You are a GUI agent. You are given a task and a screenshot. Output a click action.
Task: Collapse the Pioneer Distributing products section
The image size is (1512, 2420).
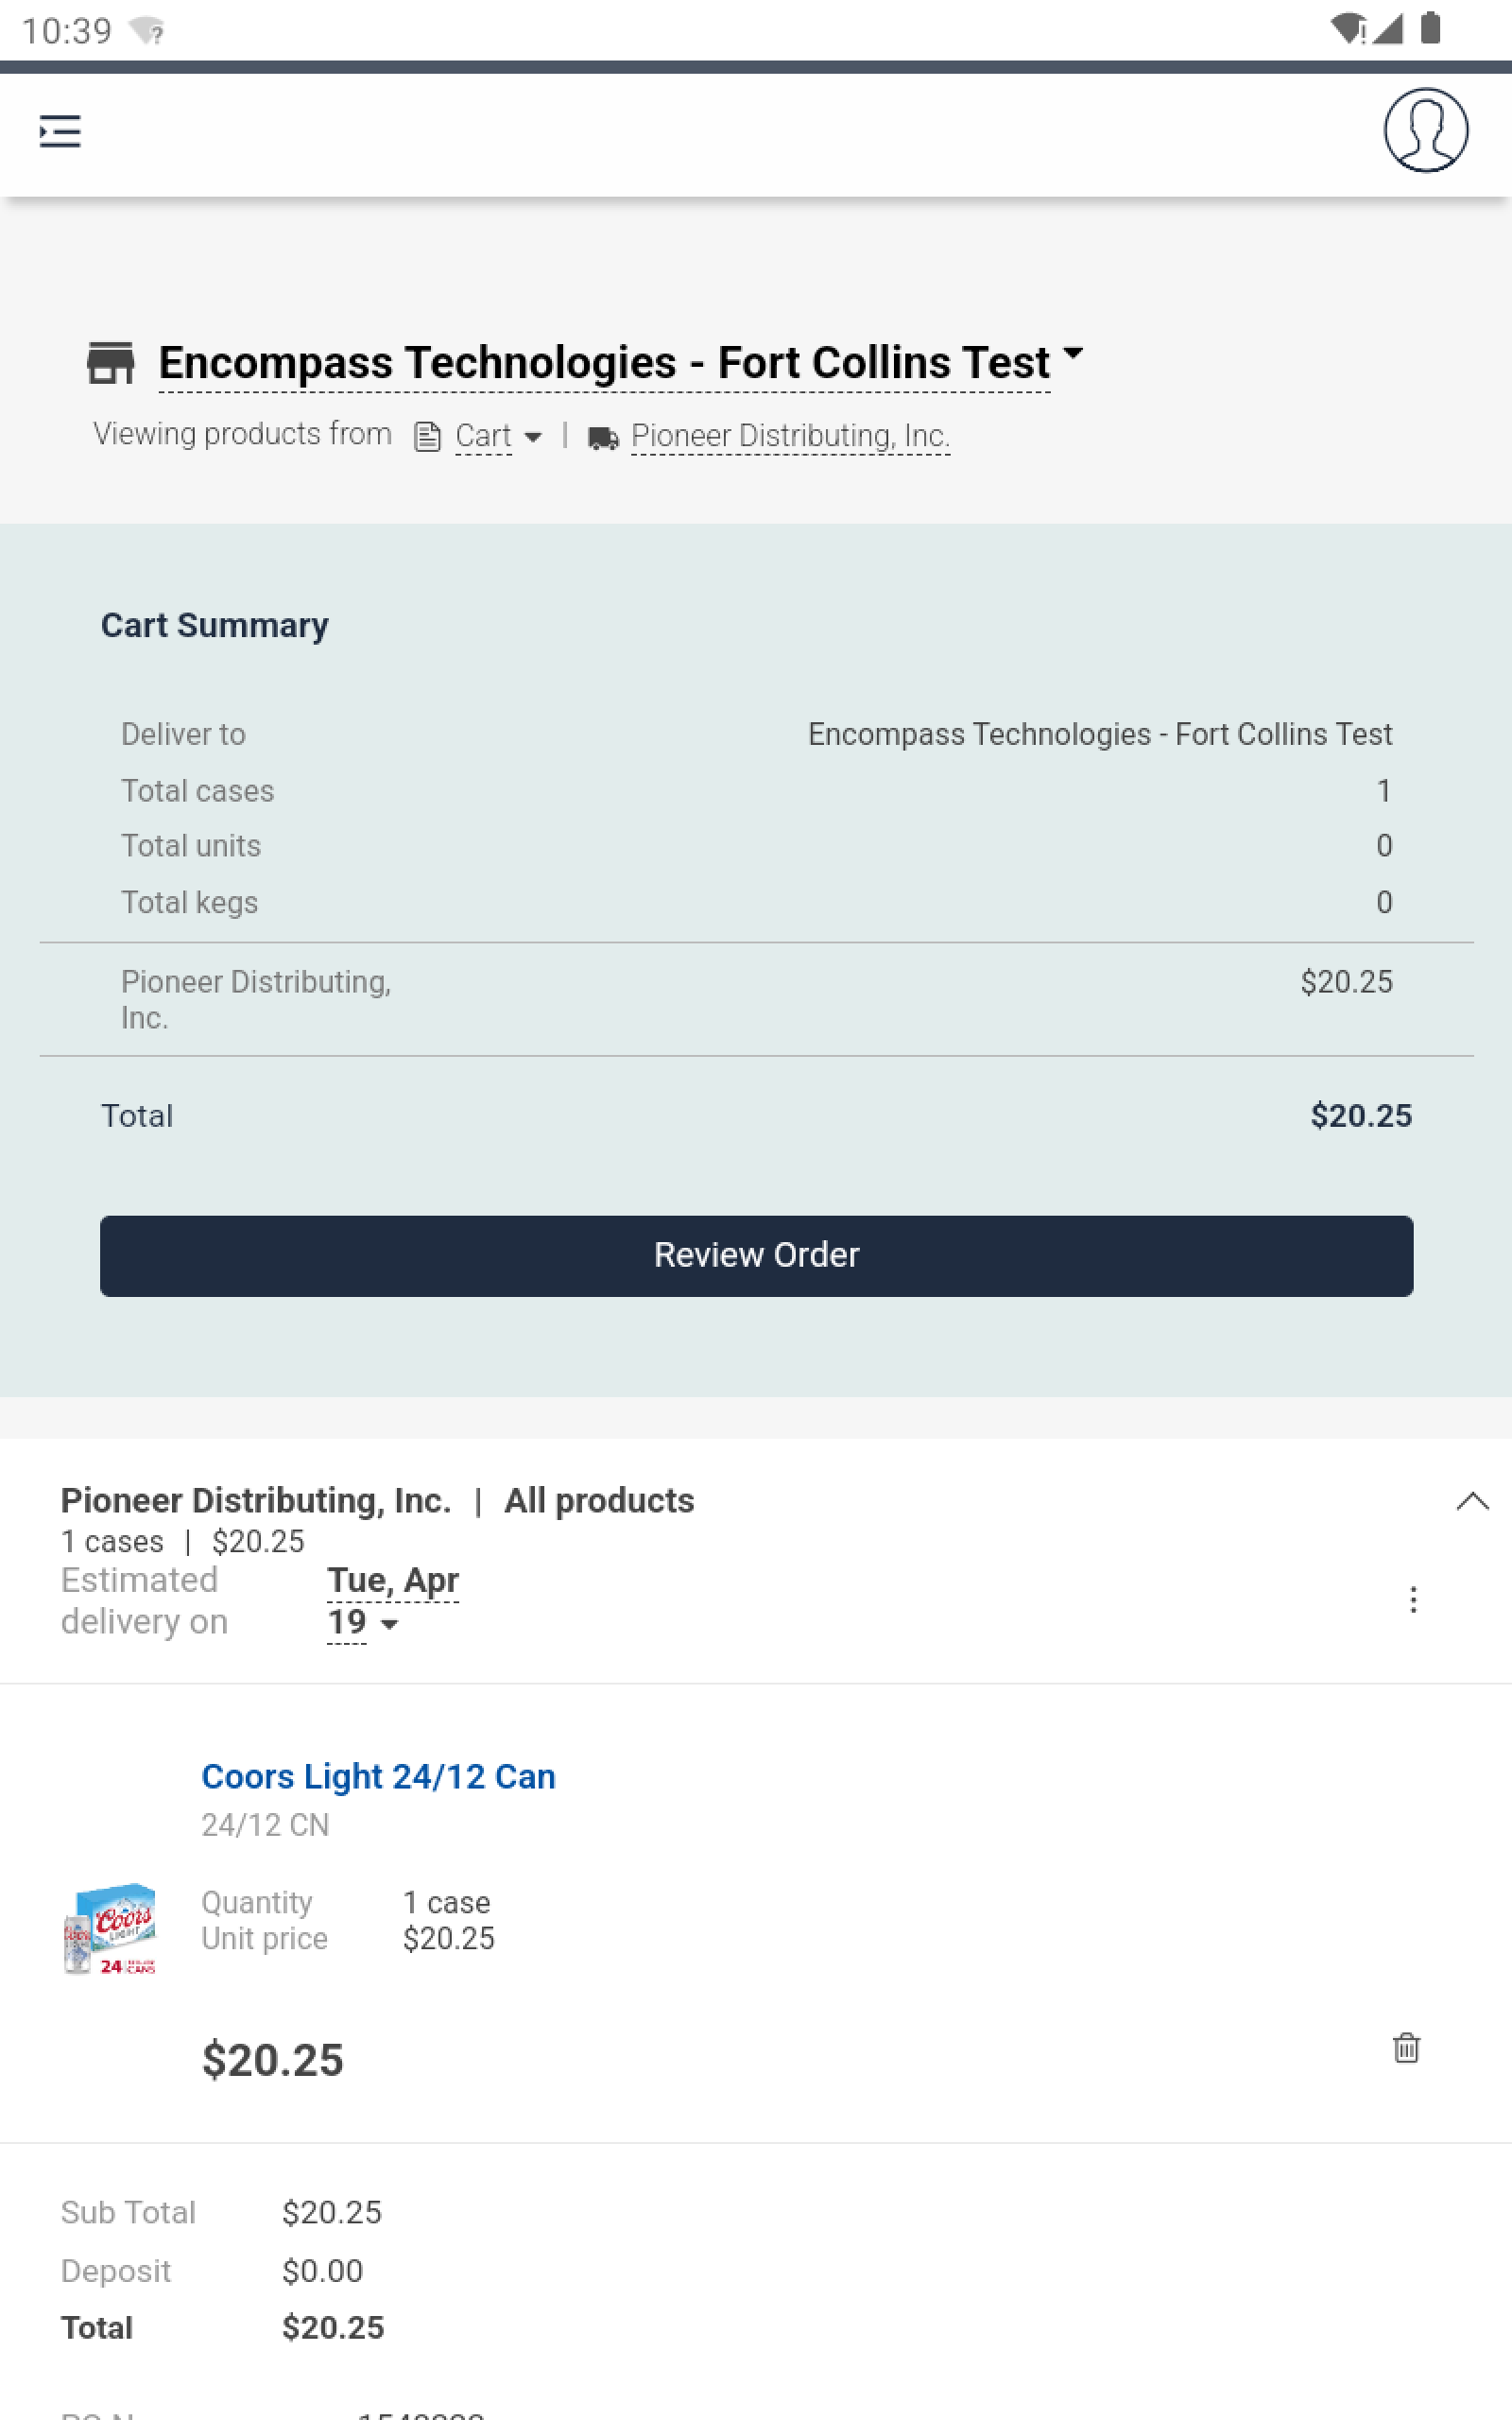[1472, 1500]
